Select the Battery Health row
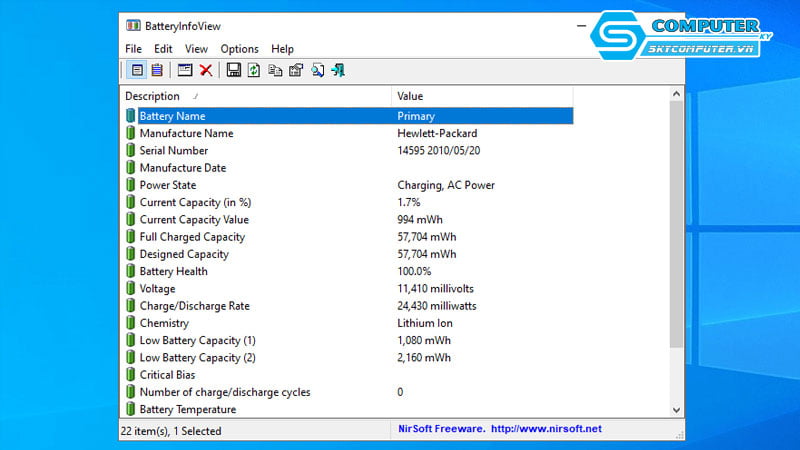Viewport: 800px width, 450px height. 173,271
